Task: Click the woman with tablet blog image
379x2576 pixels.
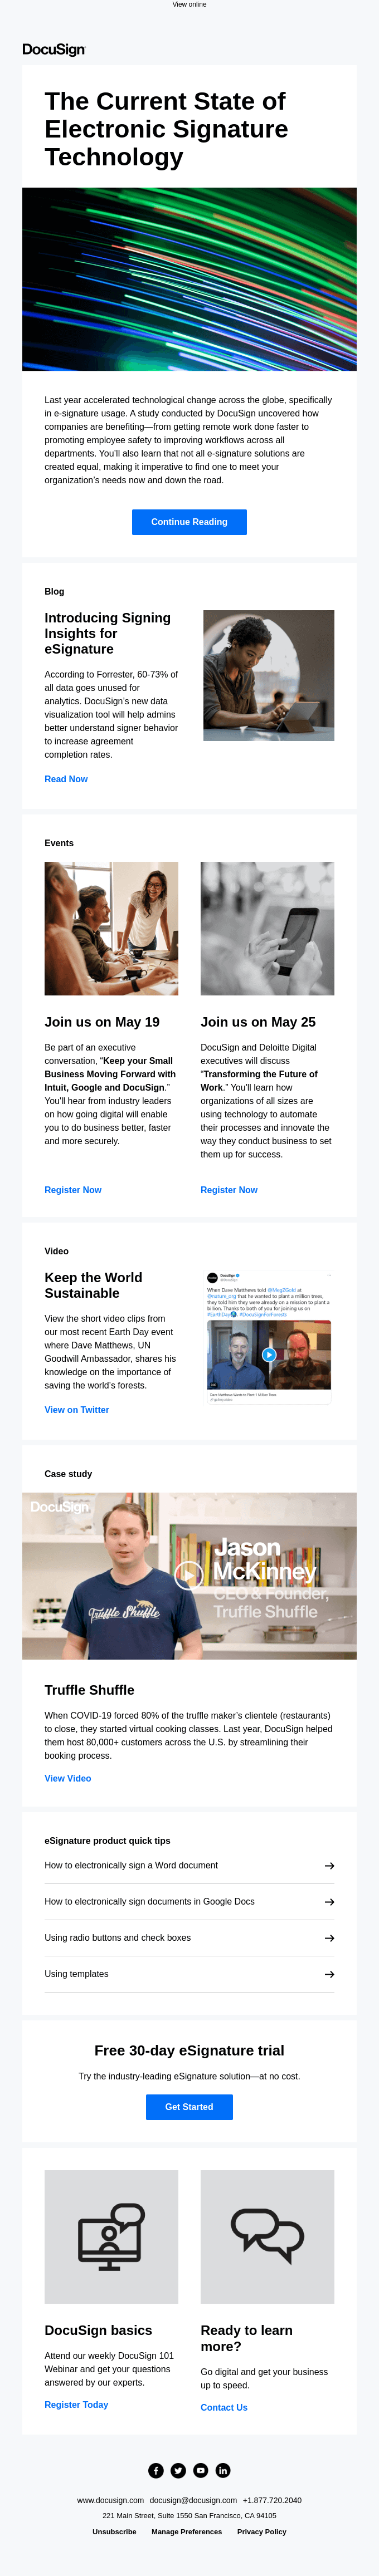Action: [x=268, y=676]
